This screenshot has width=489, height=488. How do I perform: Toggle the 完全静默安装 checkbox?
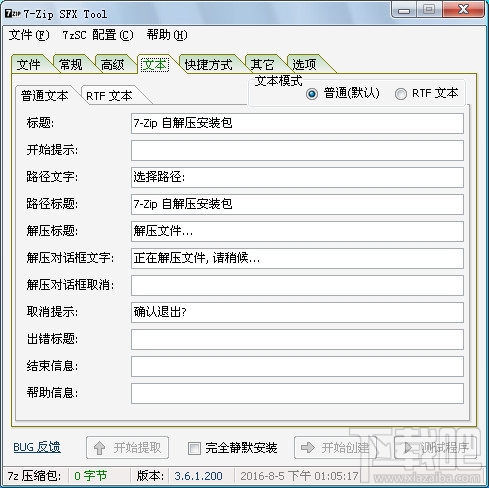pos(194,448)
